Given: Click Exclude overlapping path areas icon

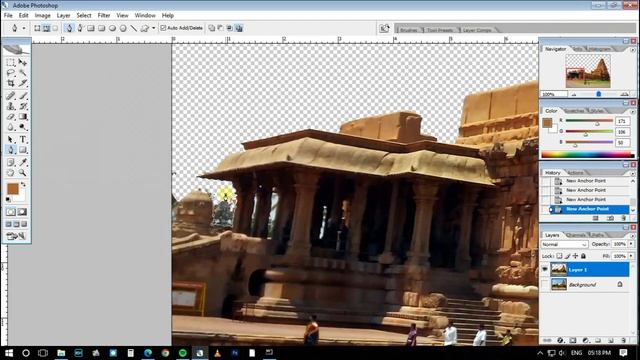Looking at the screenshot, I should tap(239, 28).
